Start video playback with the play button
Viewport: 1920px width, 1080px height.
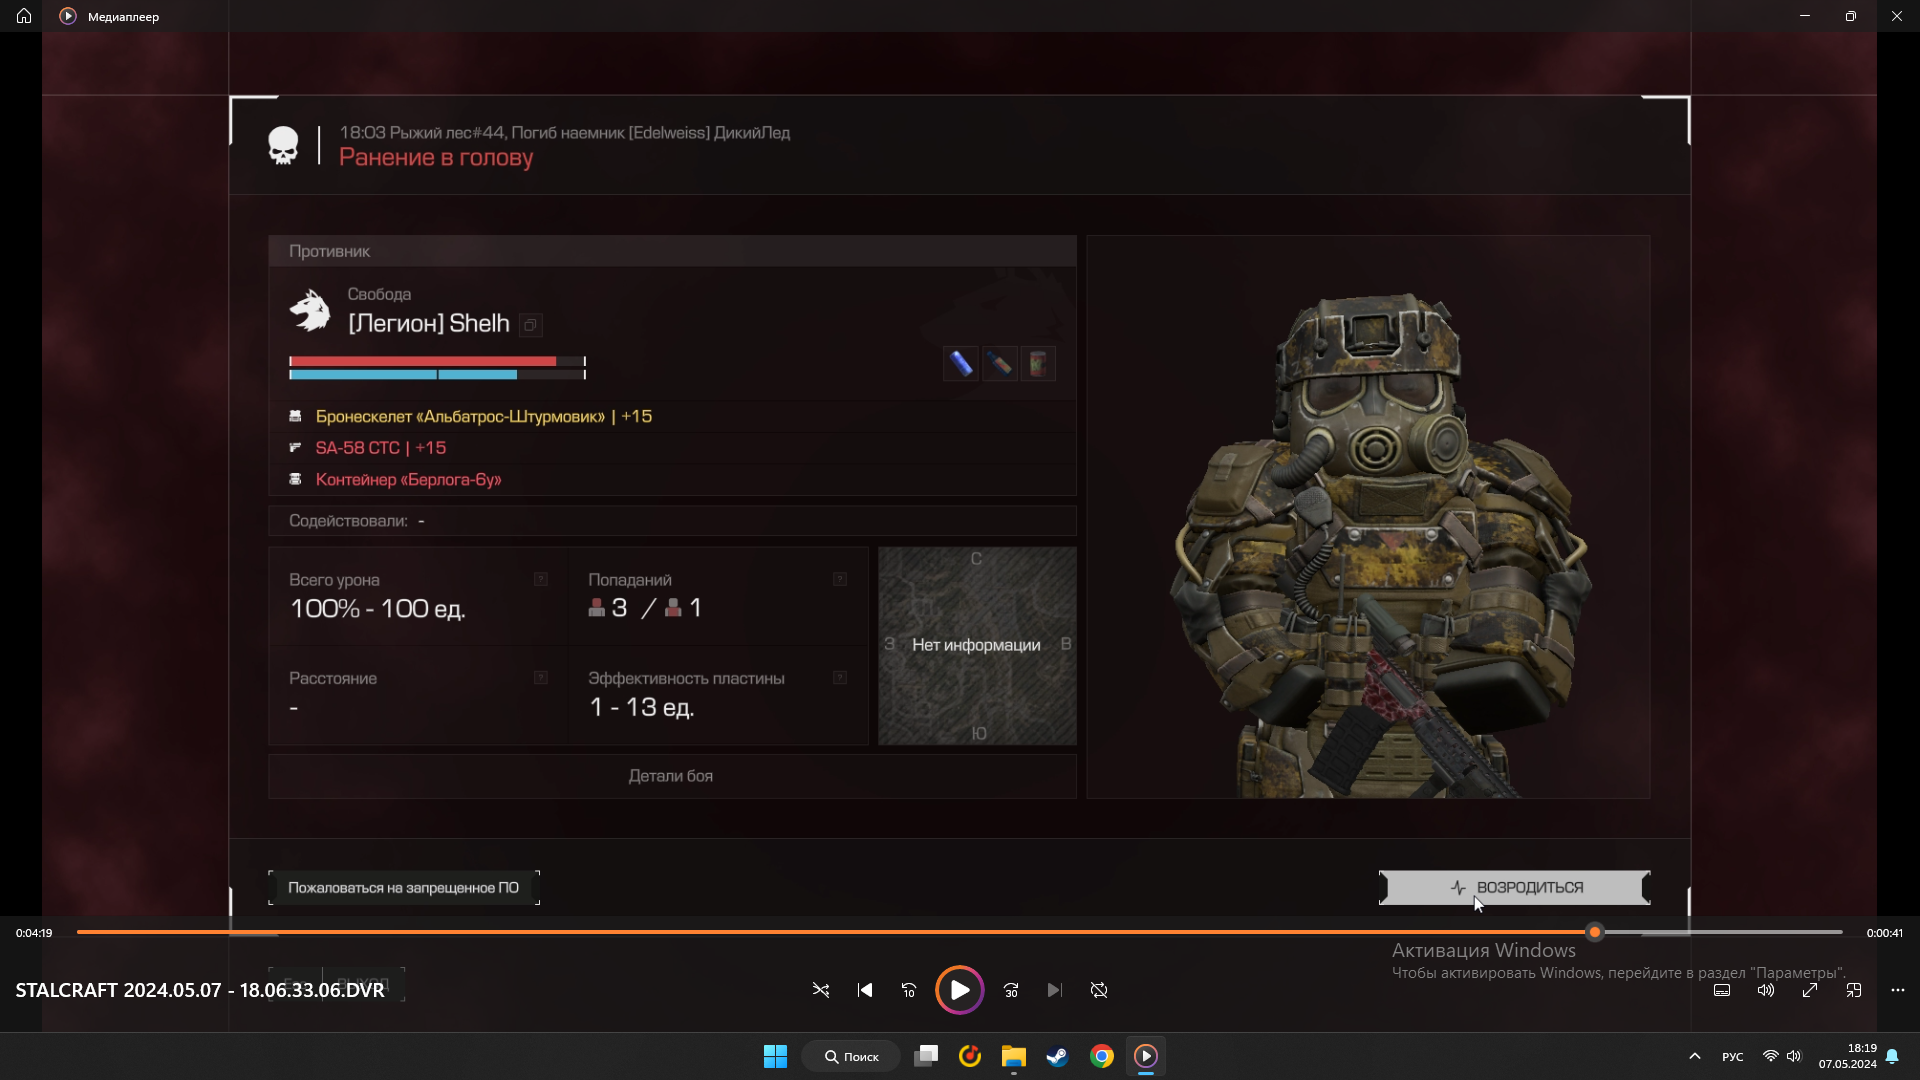pyautogui.click(x=959, y=990)
